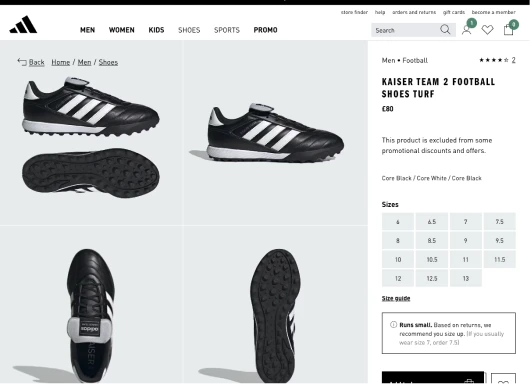Viewport: 530px width, 384px height.
Task: Open the KIDS menu
Action: pyautogui.click(x=156, y=30)
